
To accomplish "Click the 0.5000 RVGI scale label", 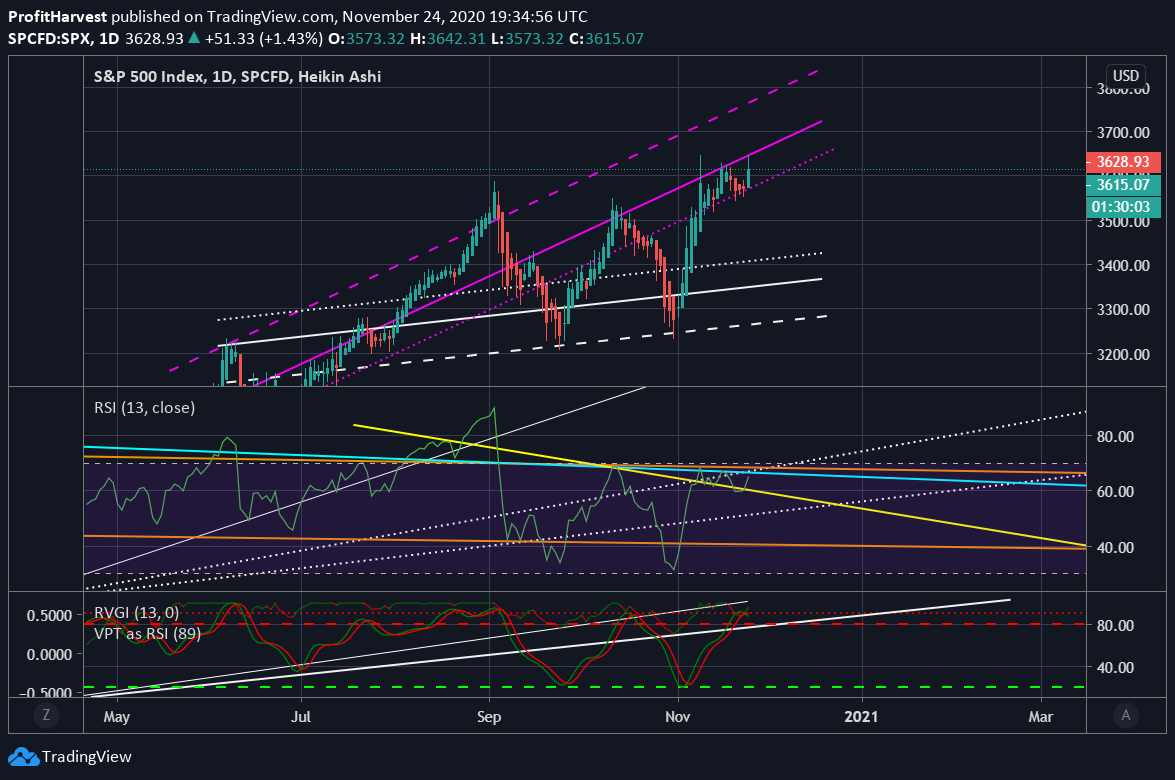I will 49,616.
